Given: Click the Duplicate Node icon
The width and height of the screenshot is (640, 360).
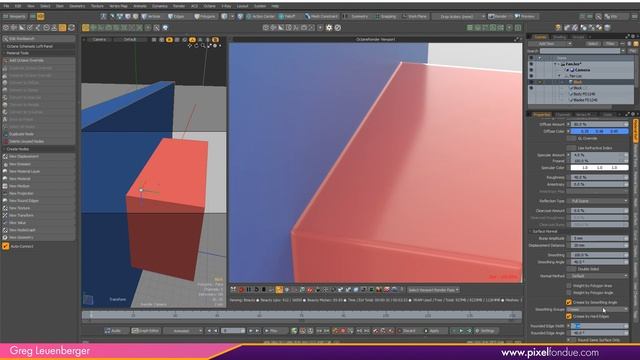Looking at the screenshot, I should pos(5,134).
